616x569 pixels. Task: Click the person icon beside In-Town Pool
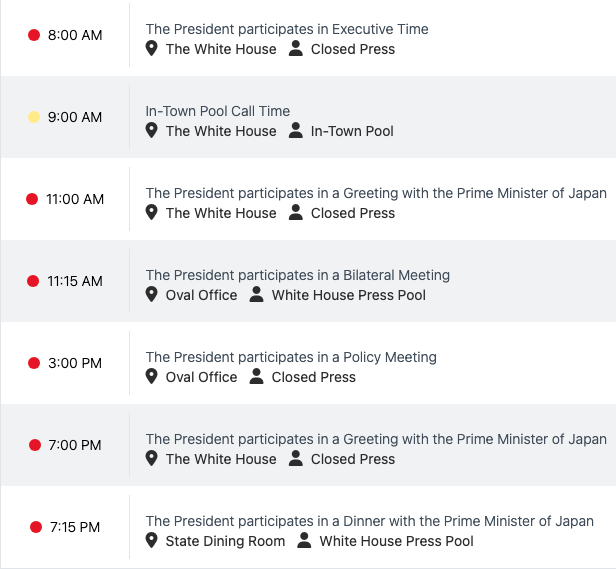click(x=296, y=131)
